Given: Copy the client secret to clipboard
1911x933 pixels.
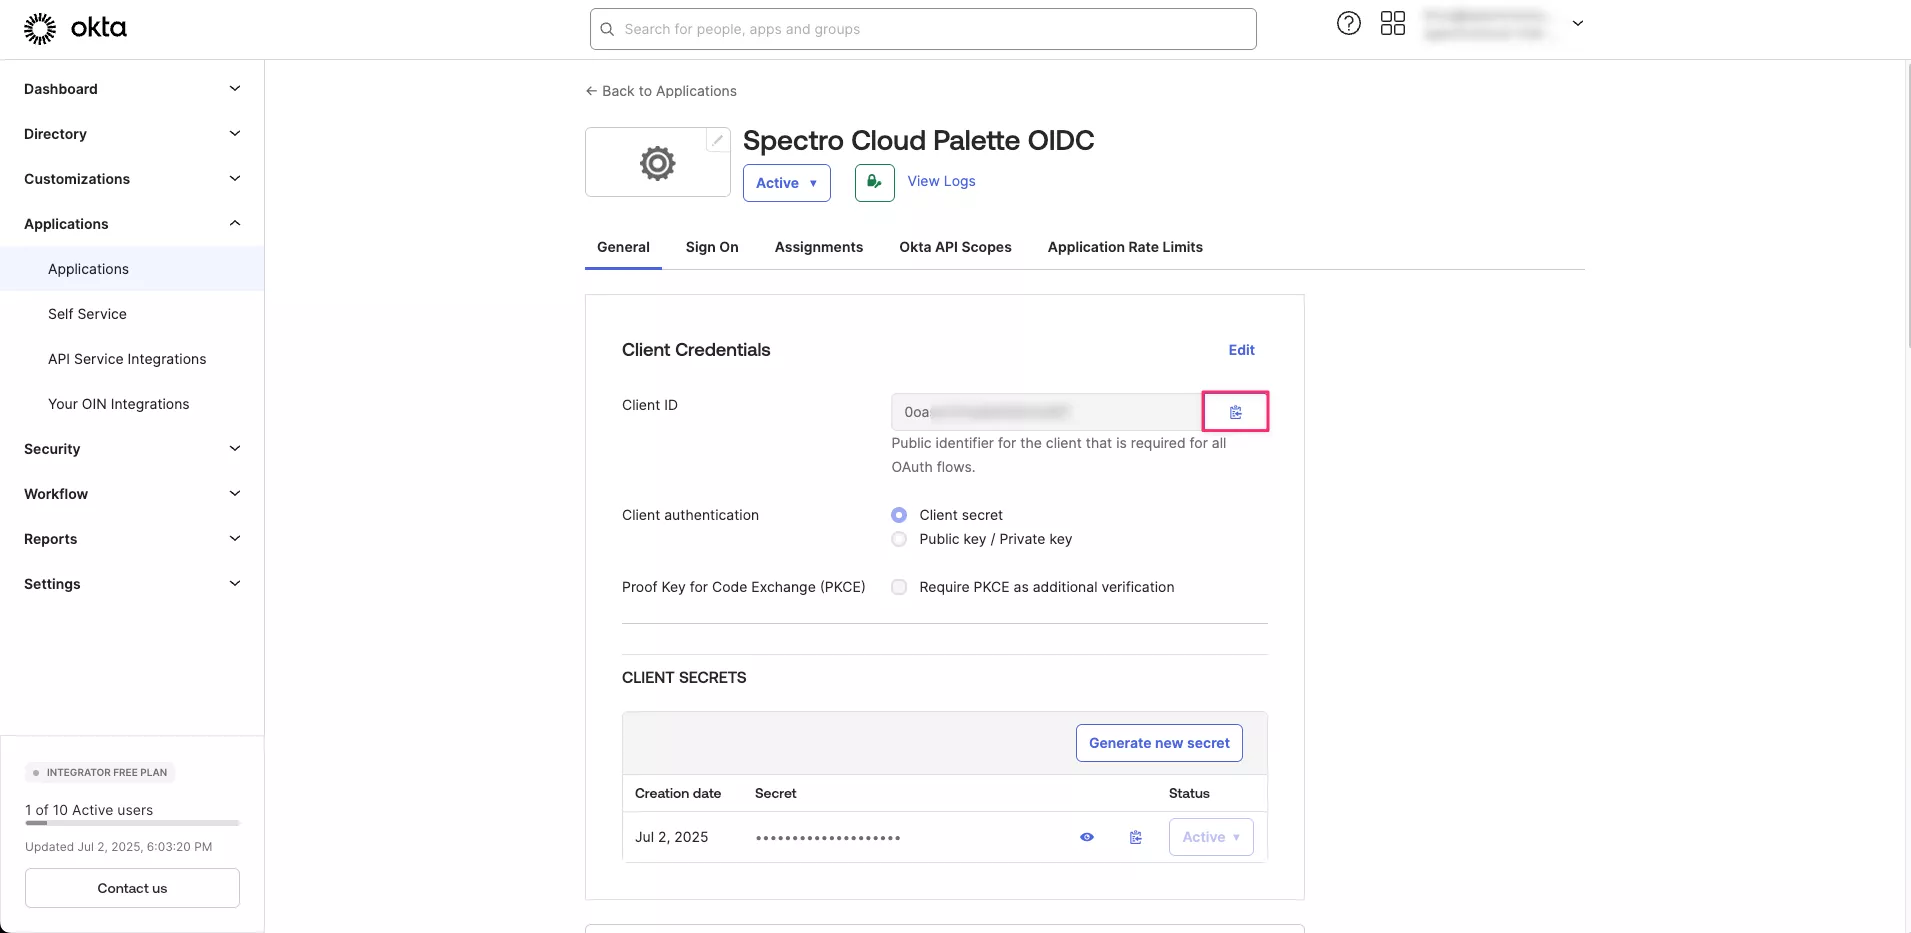Looking at the screenshot, I should pyautogui.click(x=1135, y=837).
